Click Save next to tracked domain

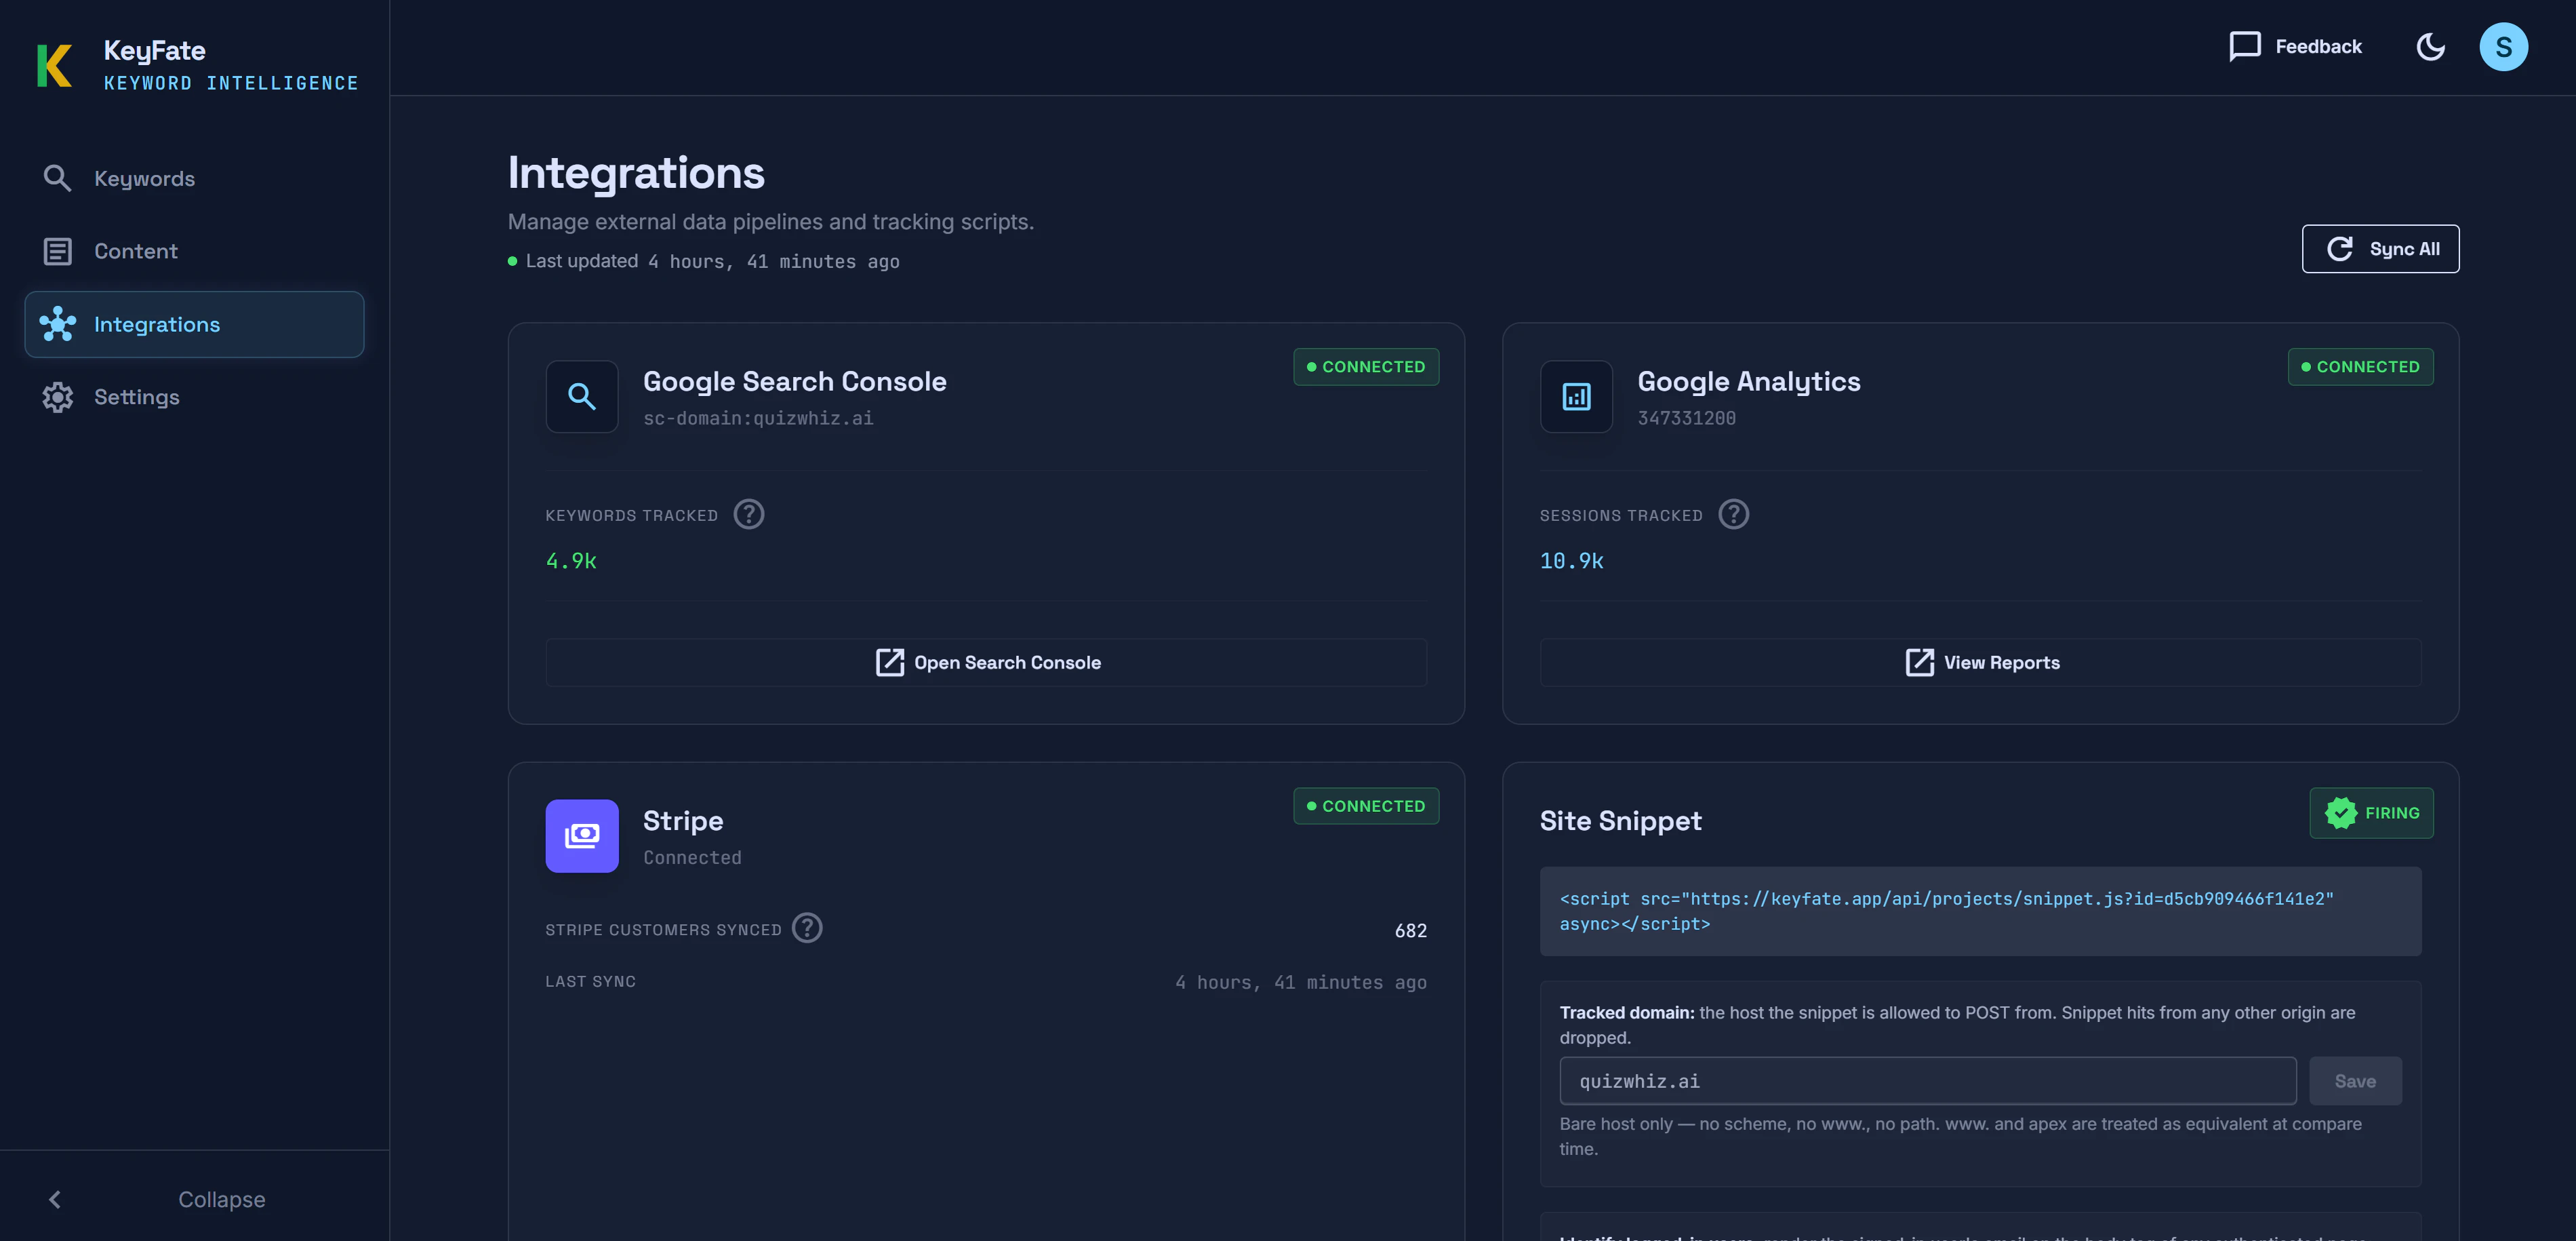pos(2355,1081)
